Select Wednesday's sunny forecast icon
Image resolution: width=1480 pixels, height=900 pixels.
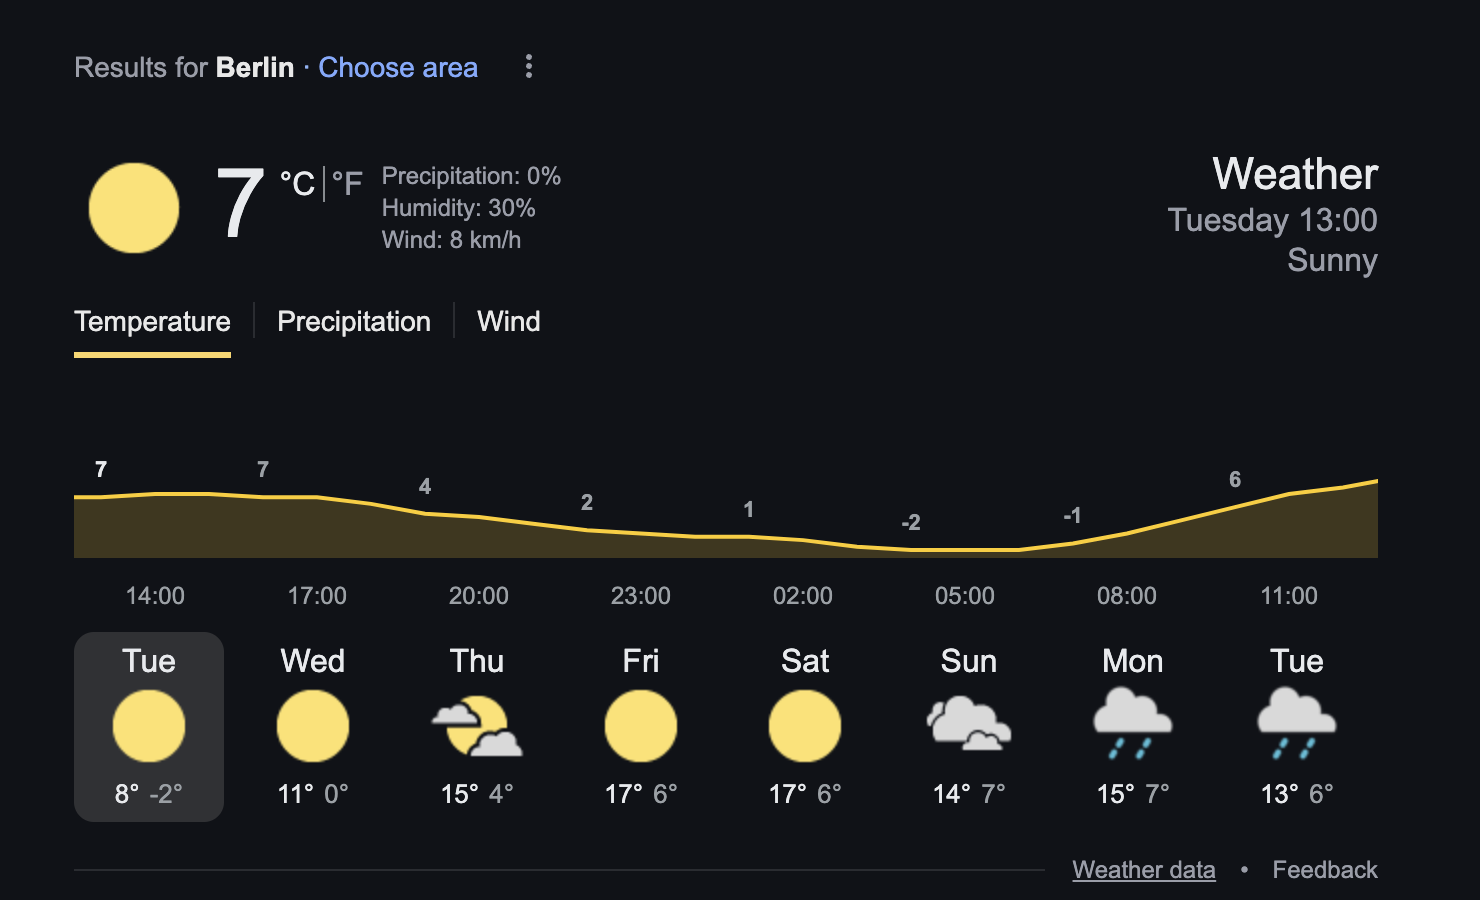pos(313,726)
